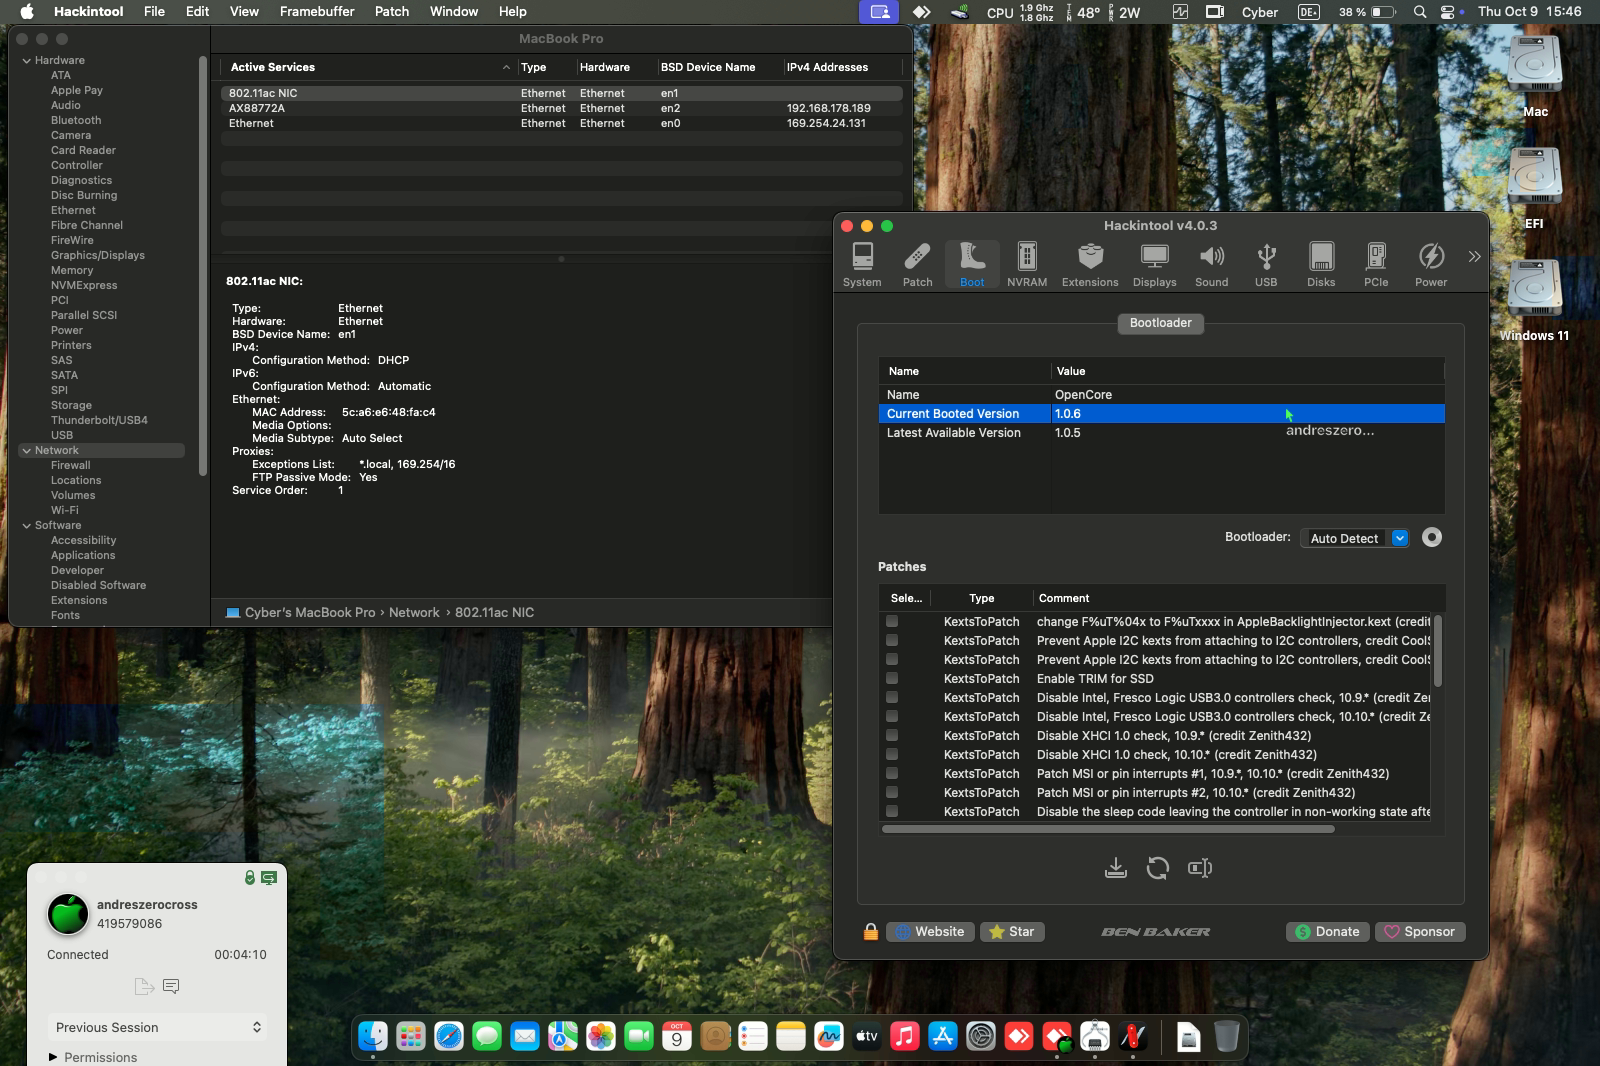The image size is (1600, 1066).
Task: Select Wi-Fi in System Information sidebar
Action: tap(65, 511)
